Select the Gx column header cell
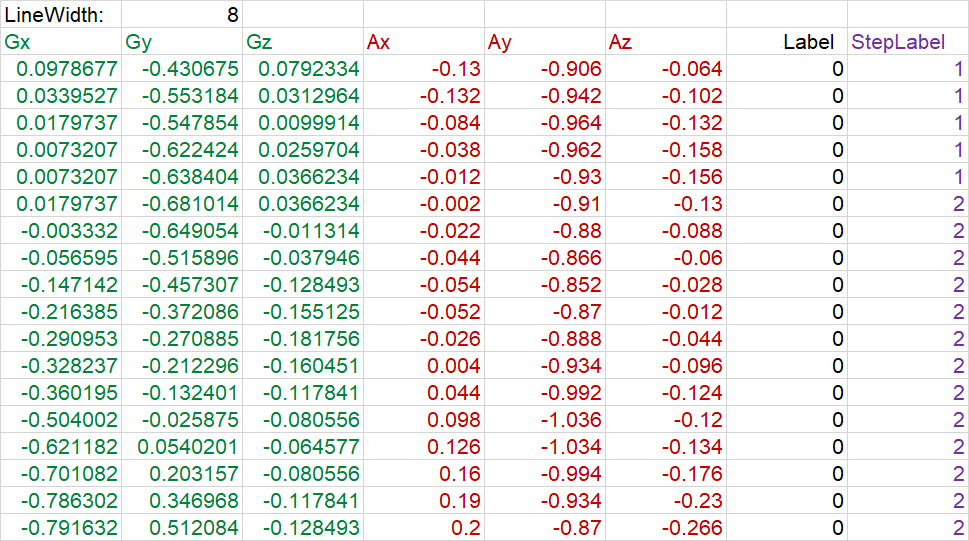Screen dimensions: 969x541 tap(60, 42)
